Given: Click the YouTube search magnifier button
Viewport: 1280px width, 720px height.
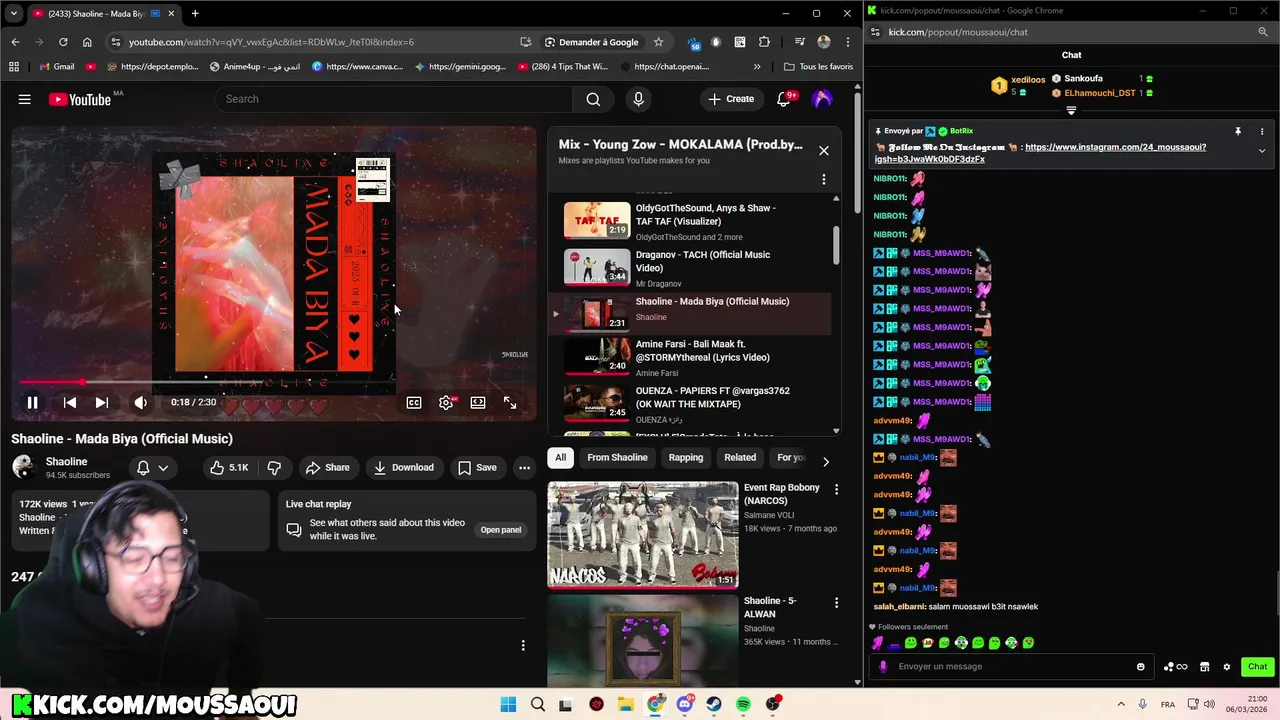Looking at the screenshot, I should pyautogui.click(x=593, y=99).
